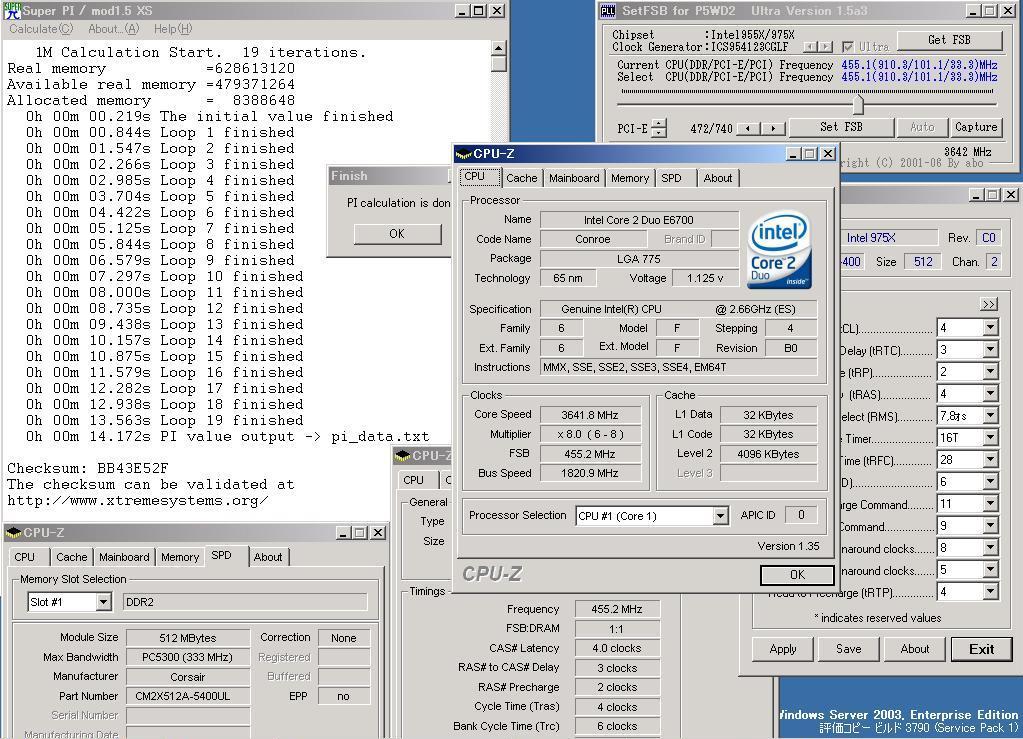The image size is (1023, 739).
Task: Open the Slot #1 memory slot dropdown
Action: [x=103, y=602]
